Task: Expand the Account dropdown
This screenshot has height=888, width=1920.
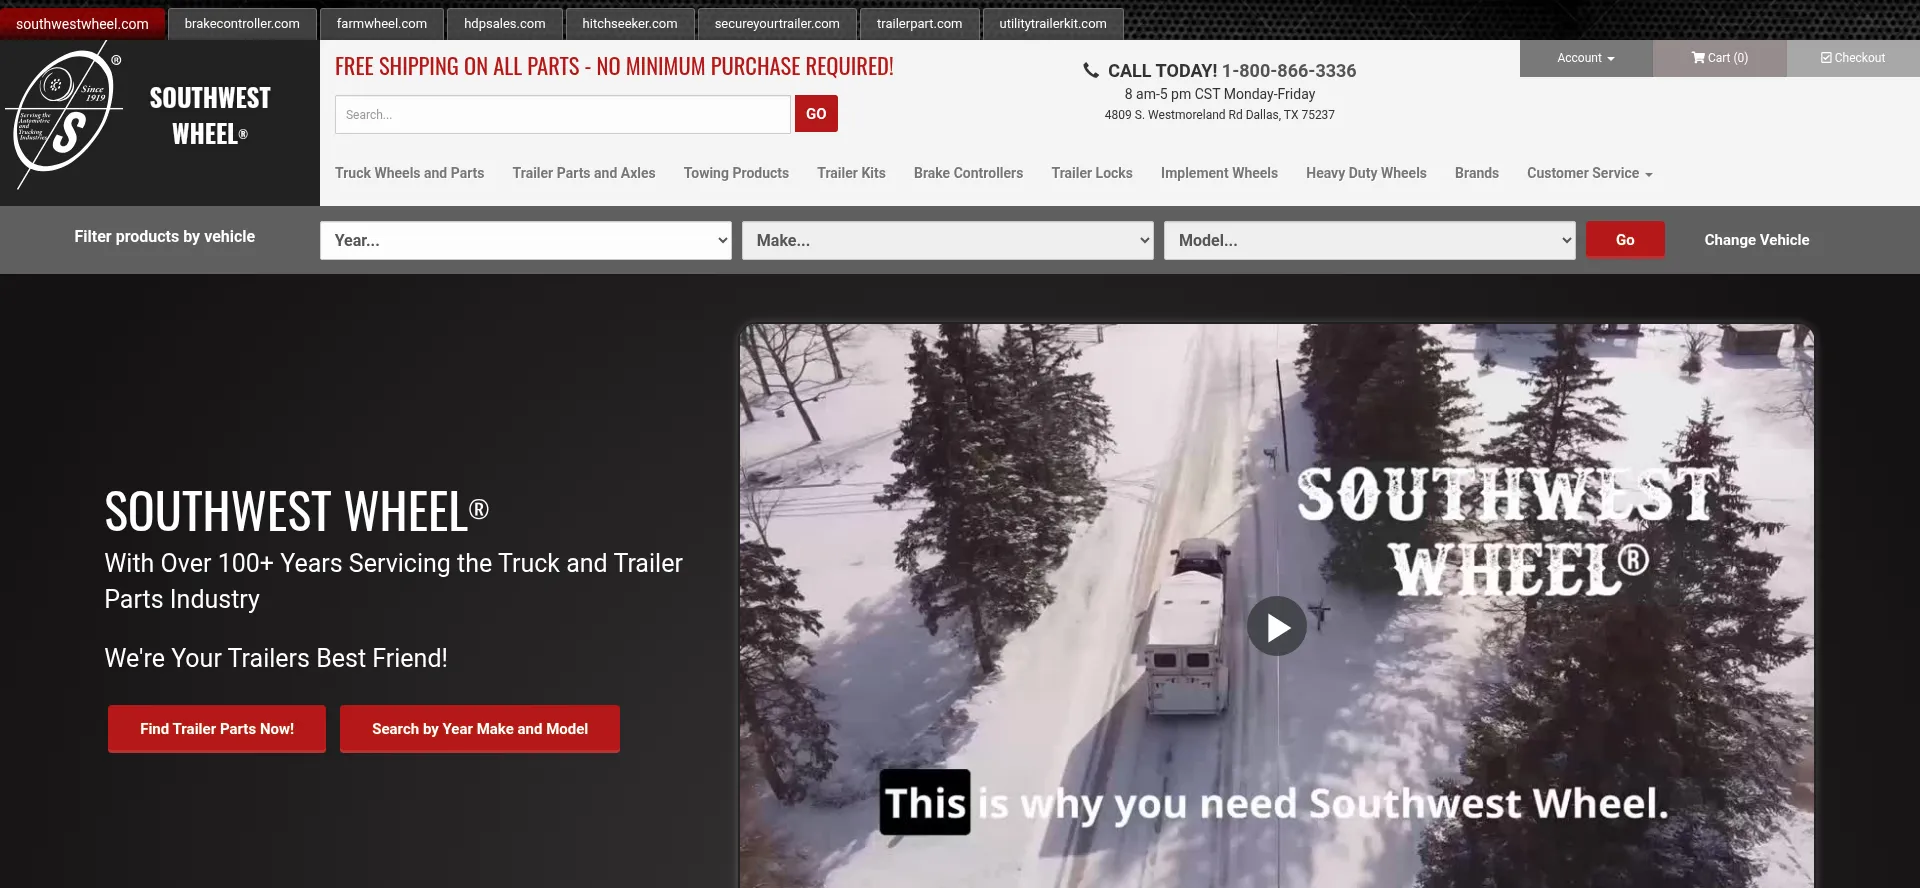Action: (x=1586, y=58)
